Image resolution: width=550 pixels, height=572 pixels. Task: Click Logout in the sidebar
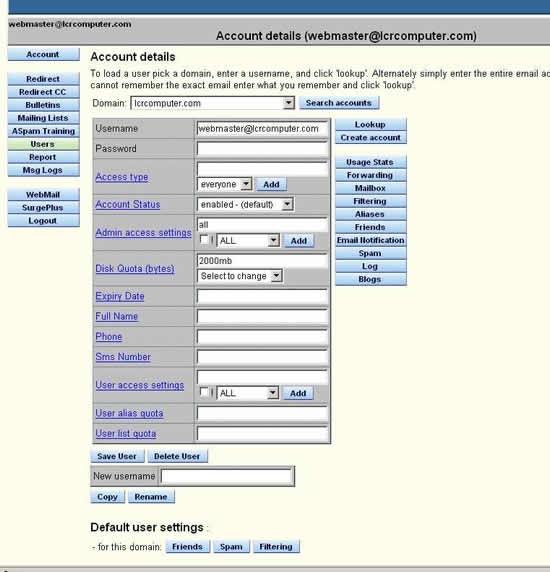click(43, 221)
